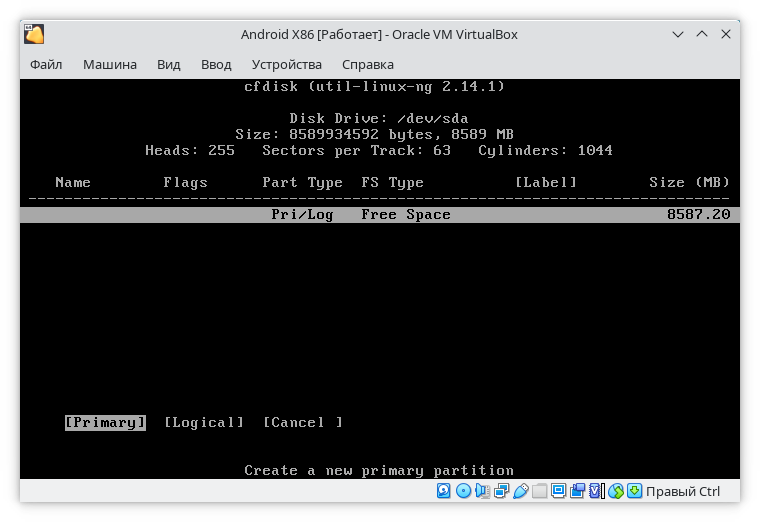The height and width of the screenshot is (522, 760).
Task: Click the display settings indicator icon
Action: (x=558, y=491)
